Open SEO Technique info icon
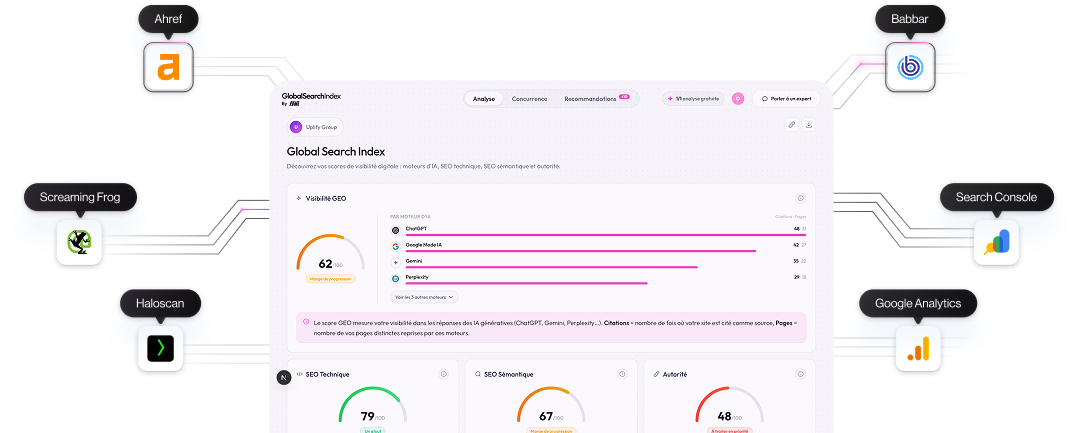The image size is (1079, 433). [443, 374]
